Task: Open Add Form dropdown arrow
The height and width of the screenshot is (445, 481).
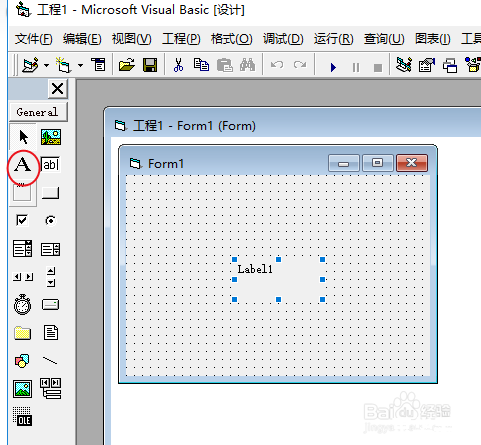Action: [x=80, y=65]
